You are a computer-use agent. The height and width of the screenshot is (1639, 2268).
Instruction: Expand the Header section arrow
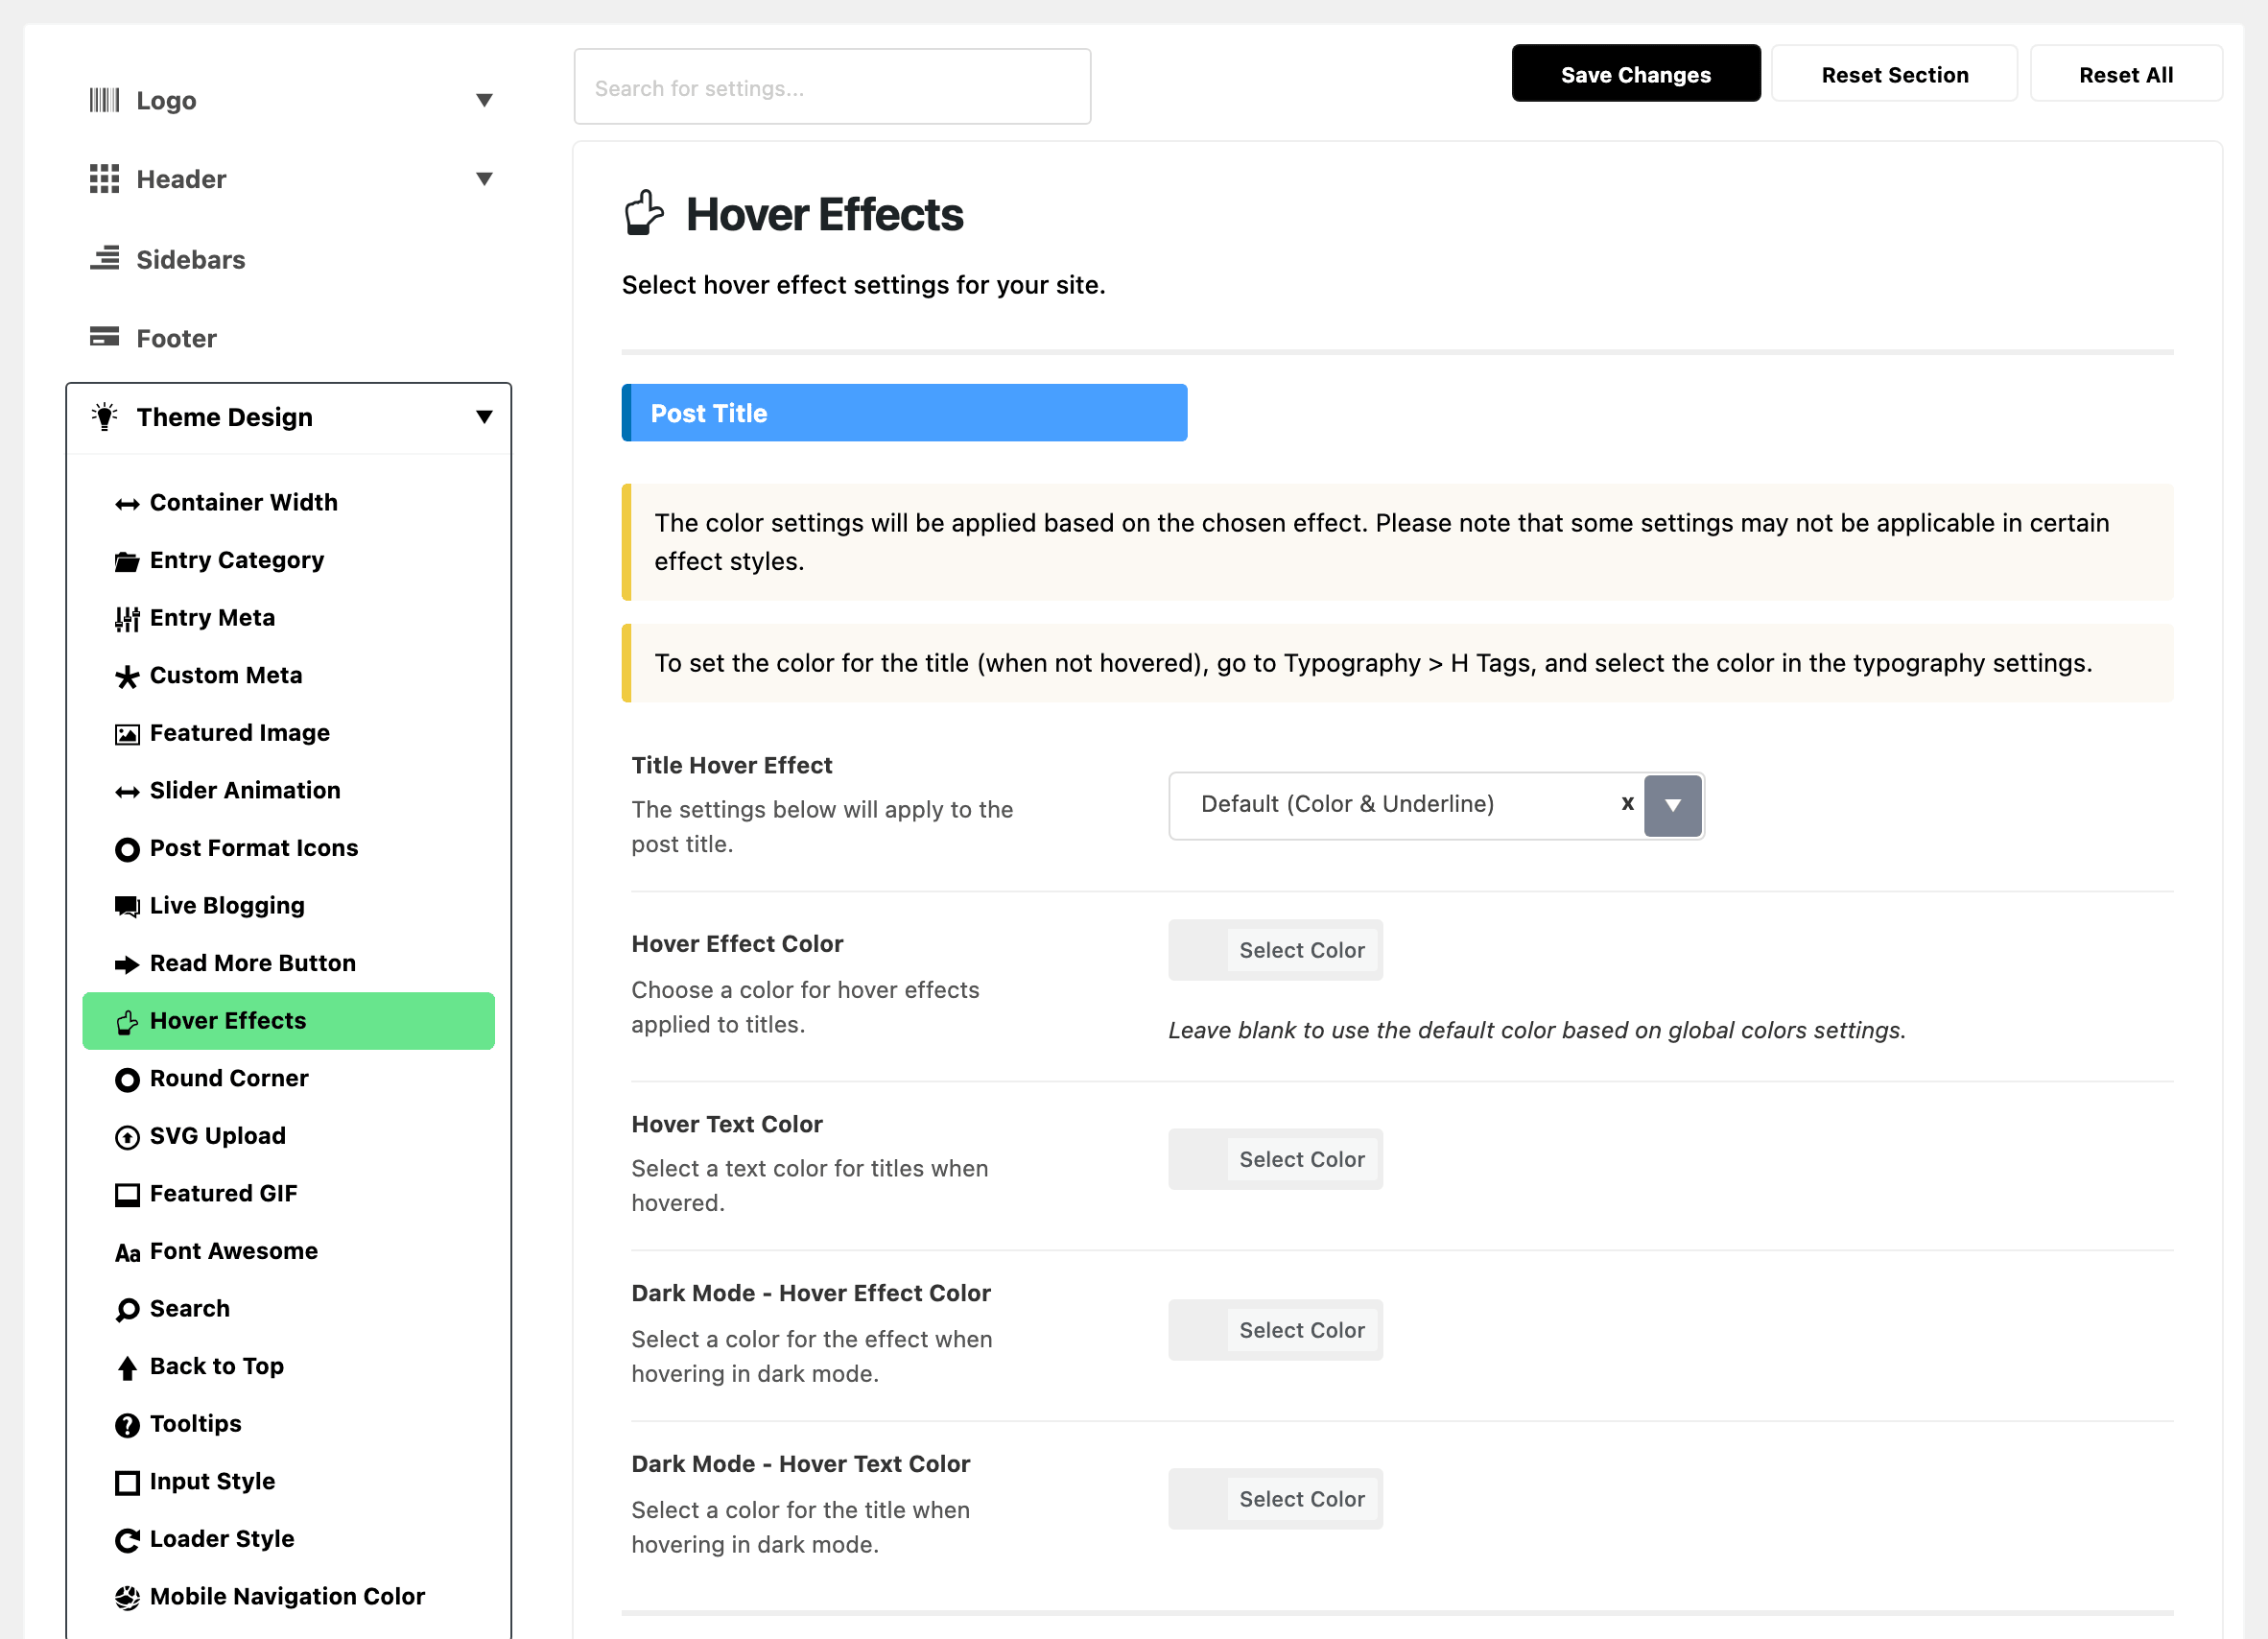(x=484, y=179)
